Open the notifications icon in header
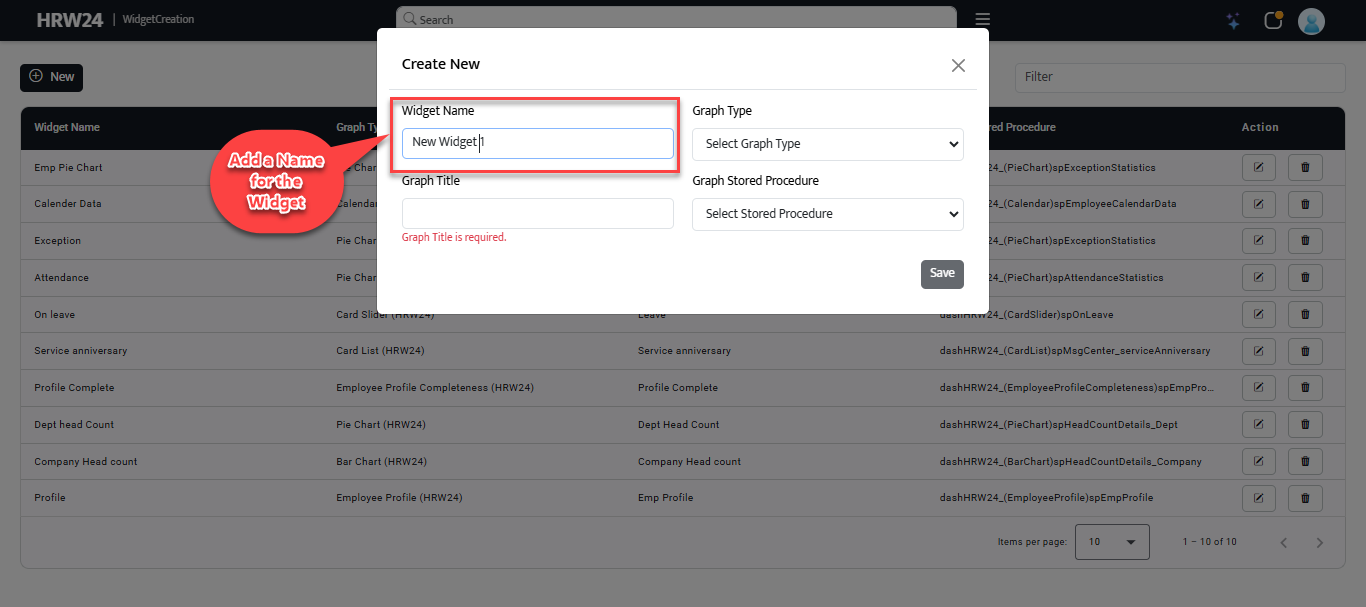1366x607 pixels. pyautogui.click(x=1273, y=21)
